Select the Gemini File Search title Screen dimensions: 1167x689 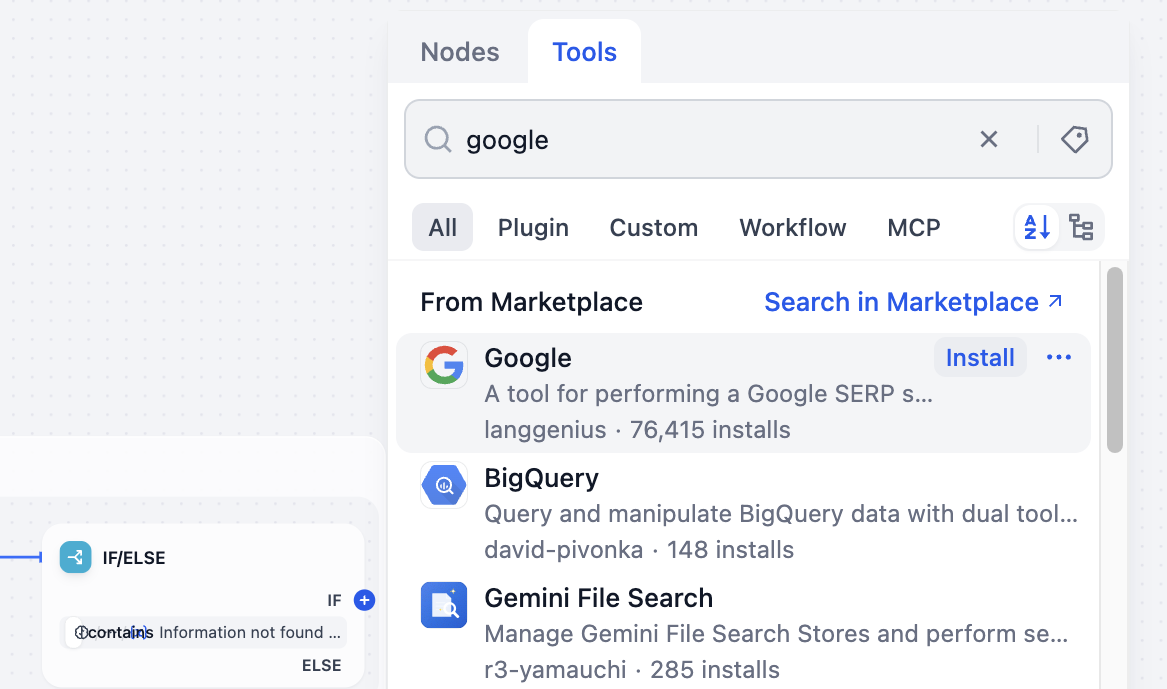pos(598,597)
